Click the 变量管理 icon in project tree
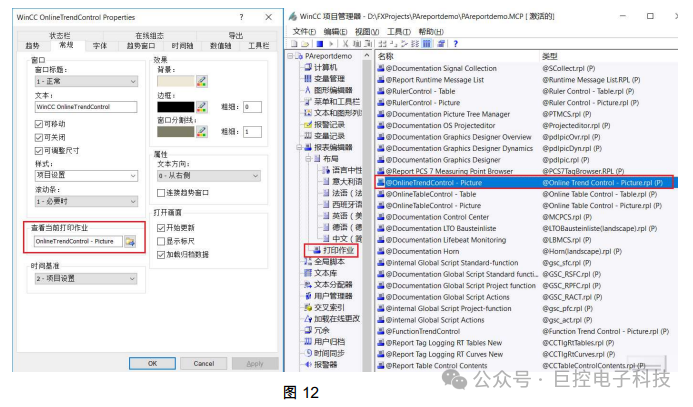693x407 pixels. (x=308, y=79)
